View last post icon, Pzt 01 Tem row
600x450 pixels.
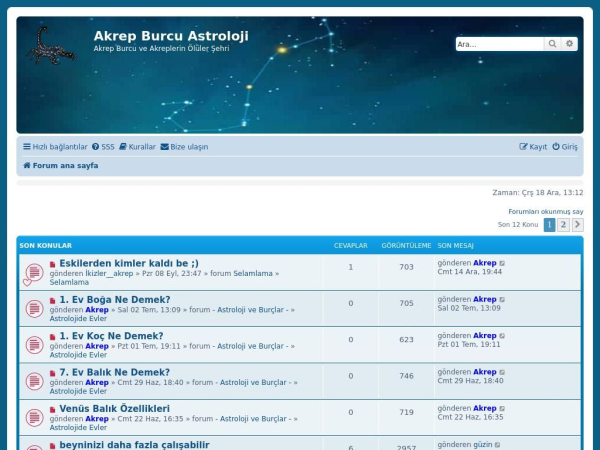[x=502, y=336]
